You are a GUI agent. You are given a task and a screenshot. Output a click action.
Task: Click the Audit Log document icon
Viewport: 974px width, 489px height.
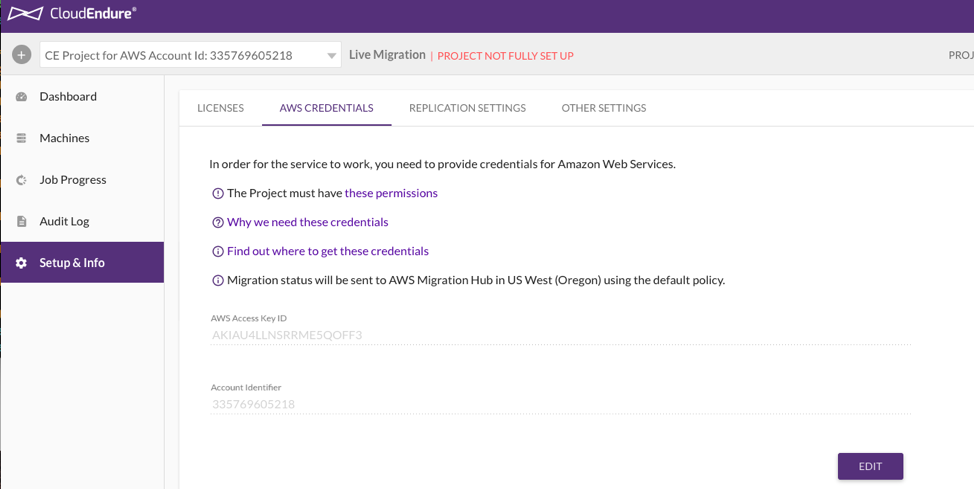[x=21, y=221]
